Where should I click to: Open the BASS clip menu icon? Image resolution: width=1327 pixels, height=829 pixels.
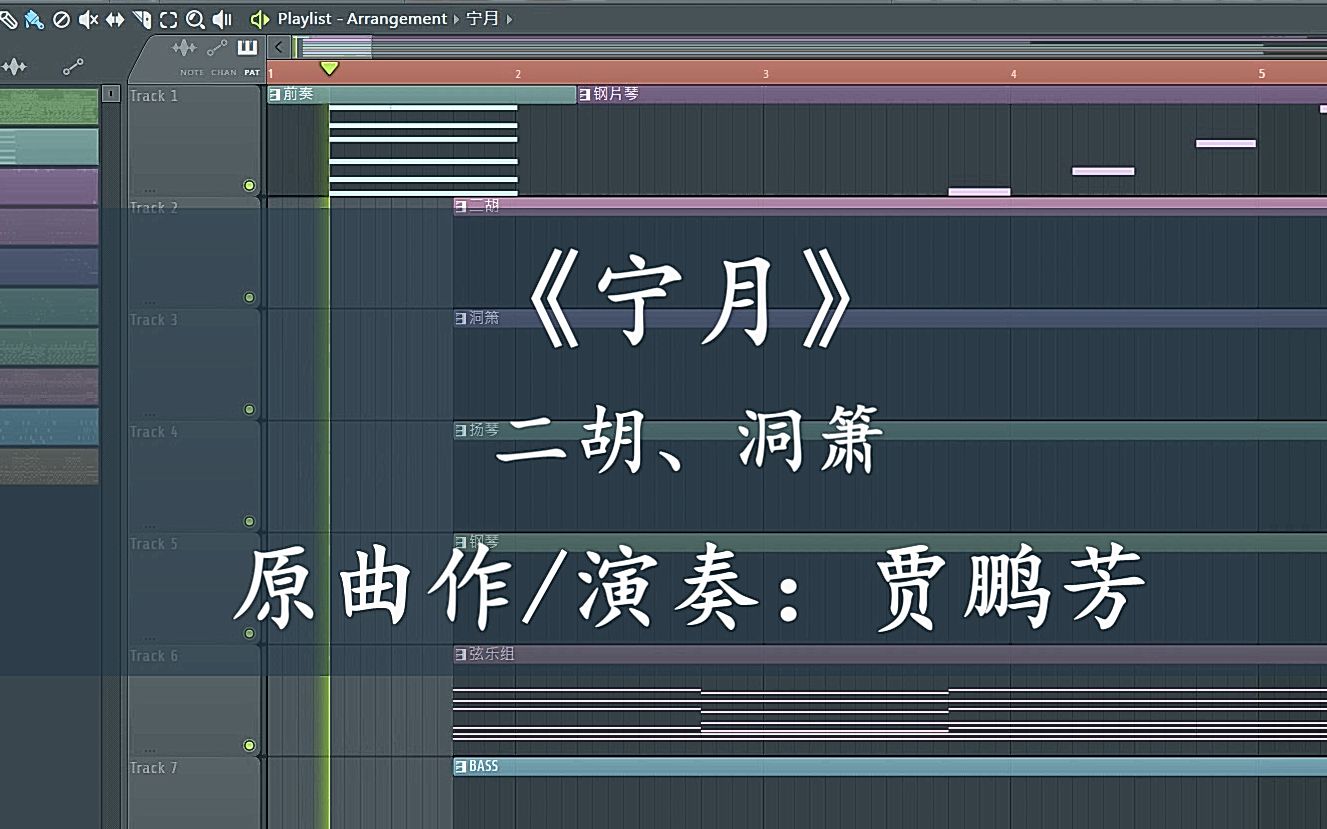pos(461,767)
